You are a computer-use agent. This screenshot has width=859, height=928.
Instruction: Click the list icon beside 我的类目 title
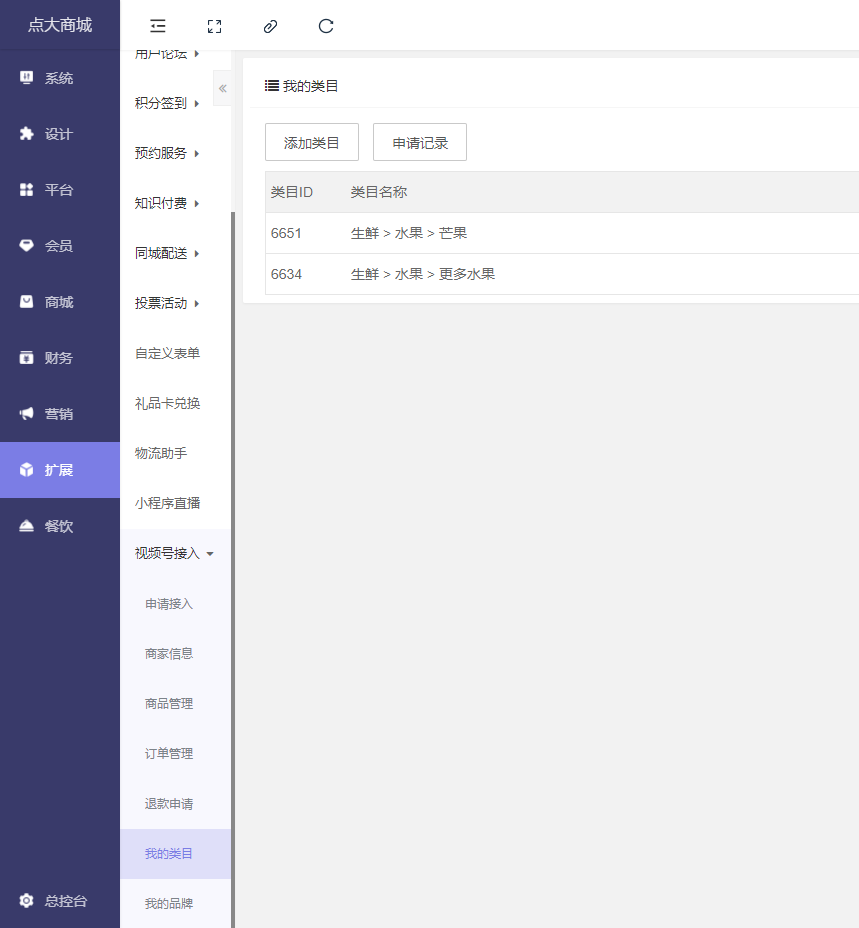pos(272,86)
